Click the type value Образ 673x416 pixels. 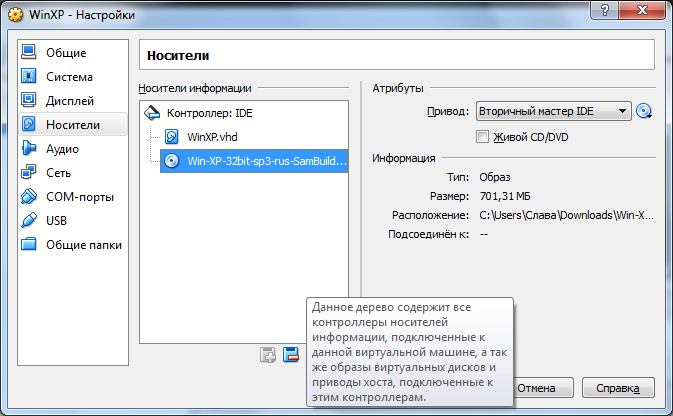click(x=495, y=177)
